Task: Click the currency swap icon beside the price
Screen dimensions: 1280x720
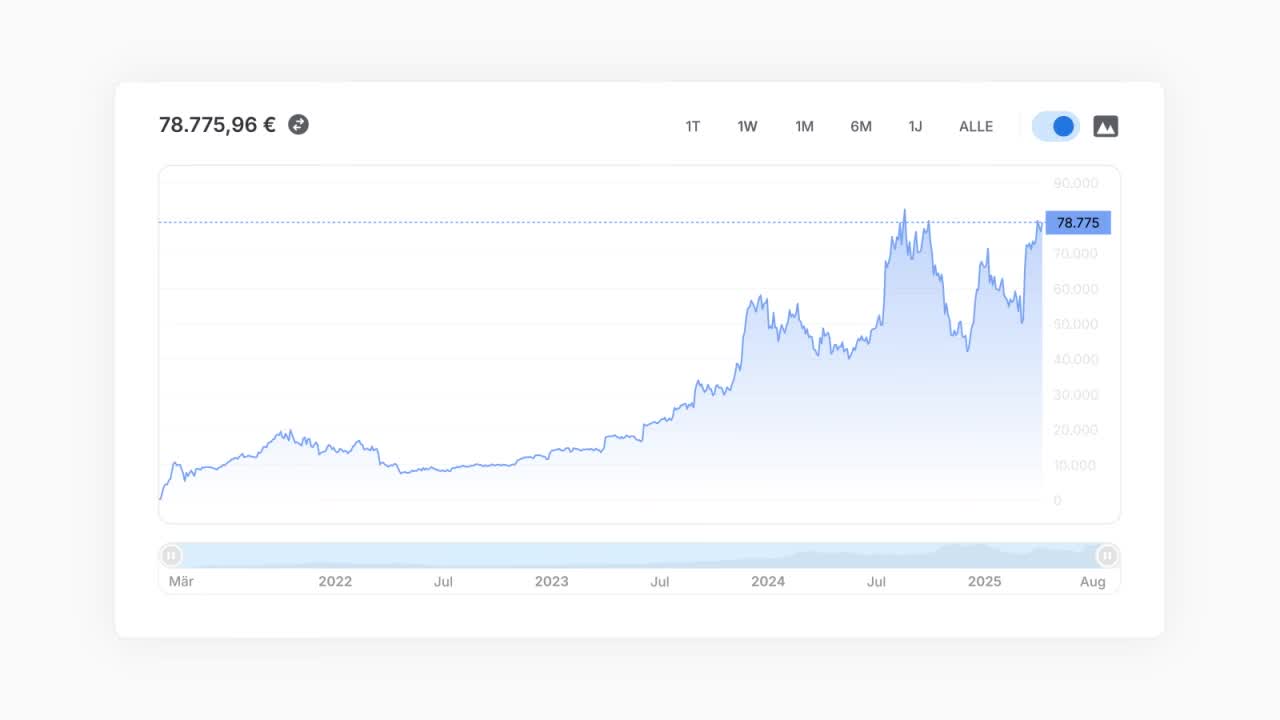Action: (x=298, y=124)
